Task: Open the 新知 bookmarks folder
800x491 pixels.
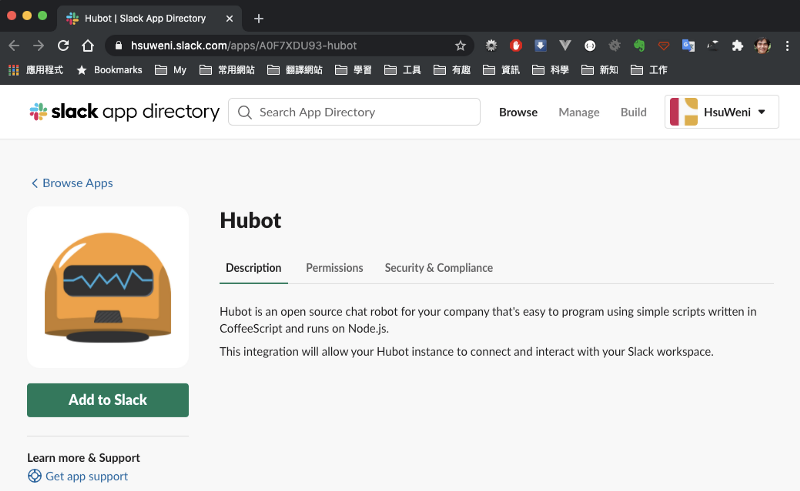Action: pyautogui.click(x=600, y=70)
